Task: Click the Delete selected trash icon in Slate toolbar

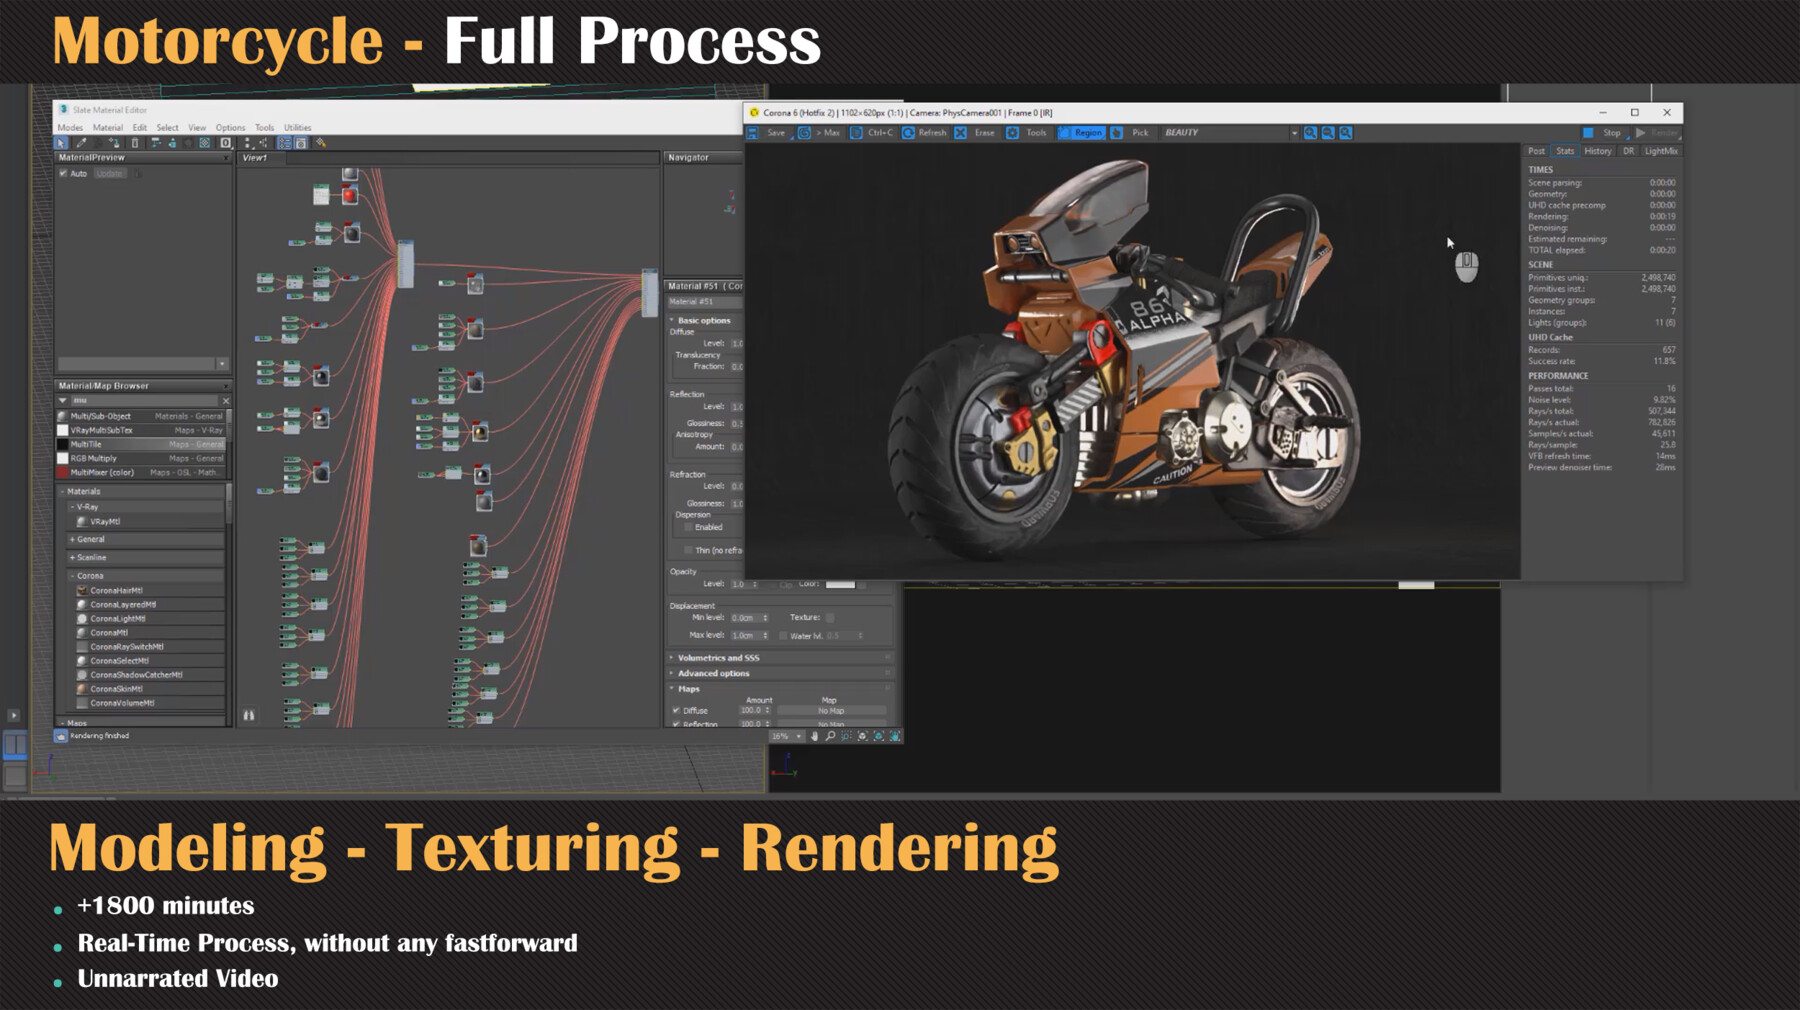Action: coord(136,144)
